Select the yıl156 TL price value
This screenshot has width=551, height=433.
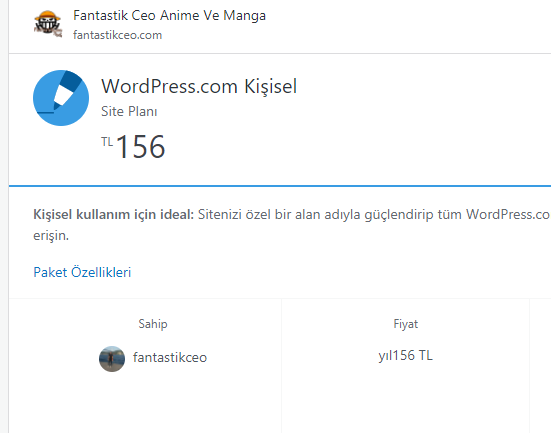click(406, 356)
